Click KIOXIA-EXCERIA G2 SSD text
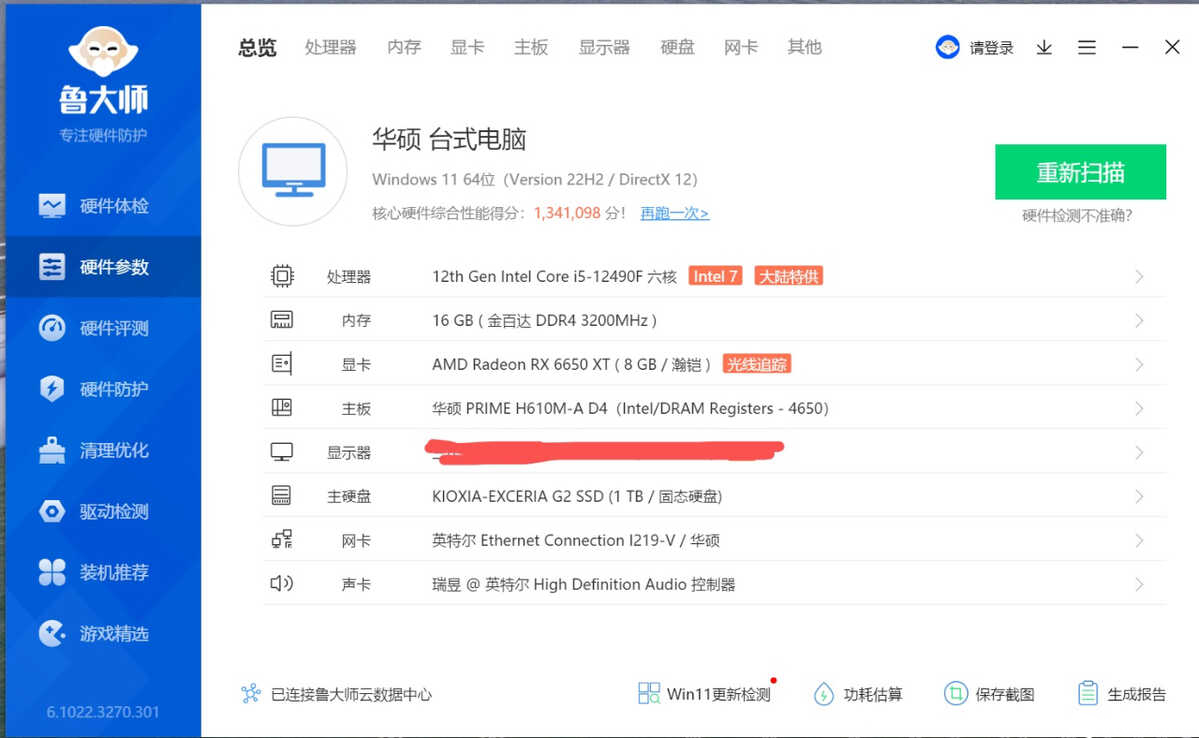This screenshot has height=738, width=1199. coord(577,496)
